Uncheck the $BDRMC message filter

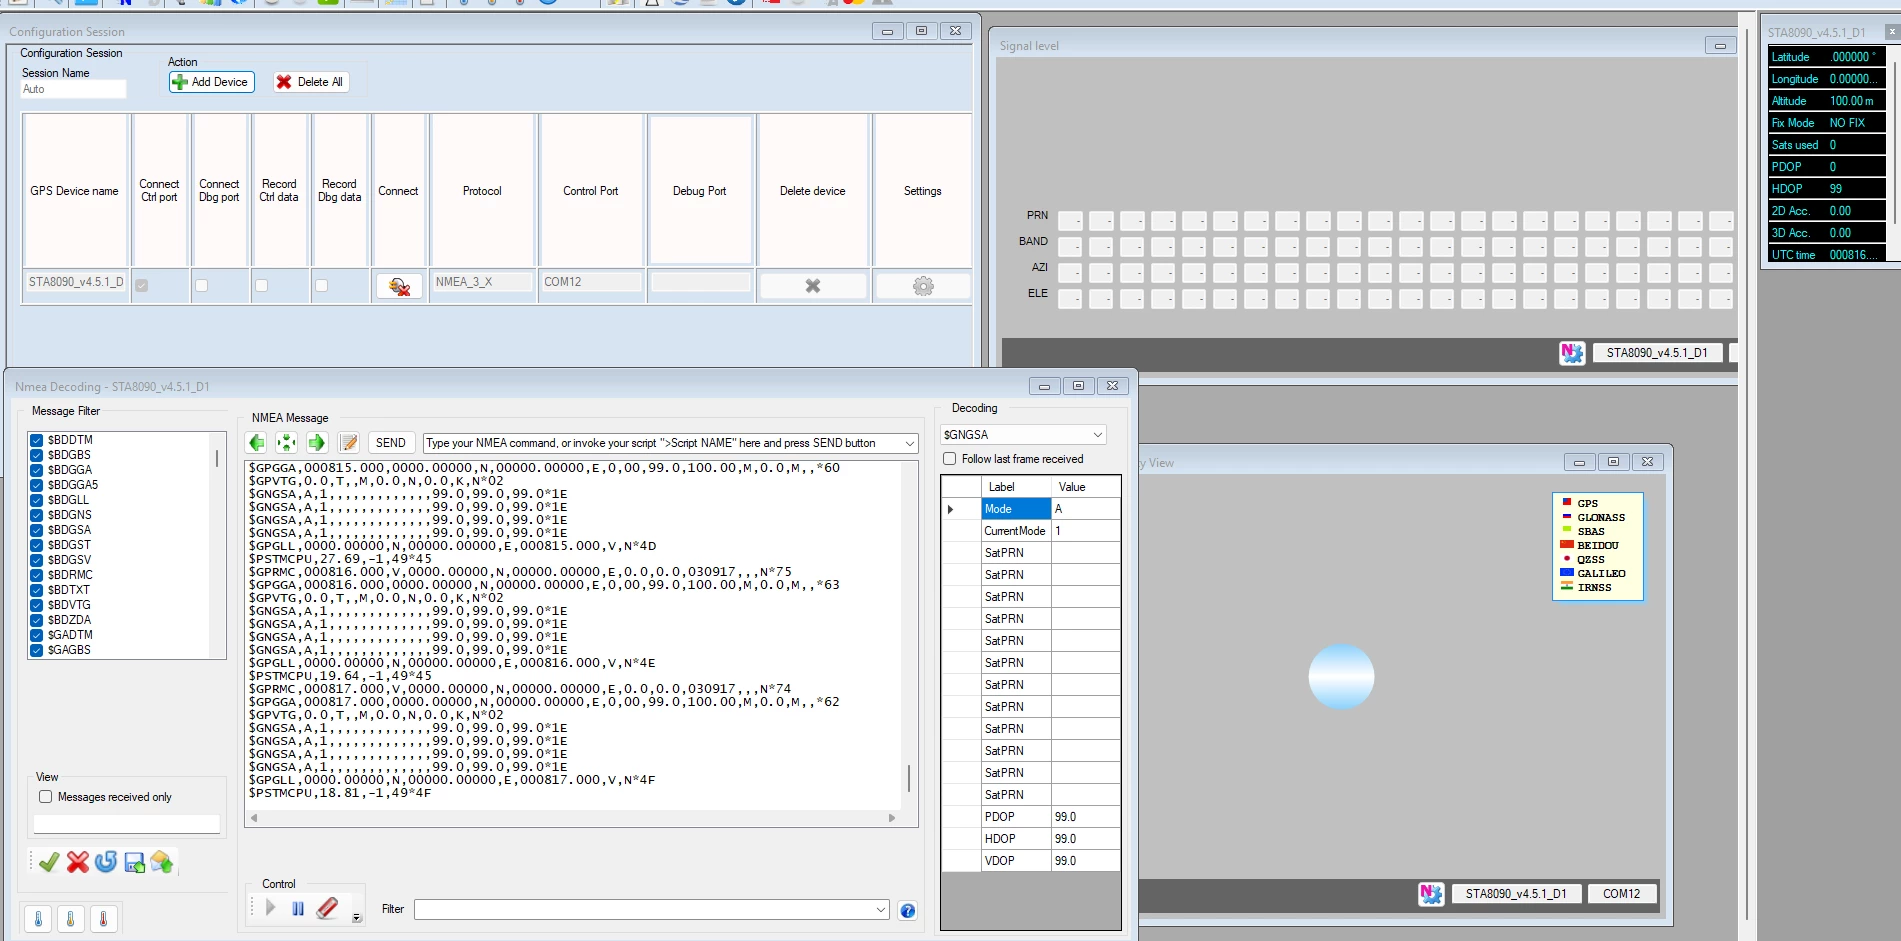coord(37,575)
